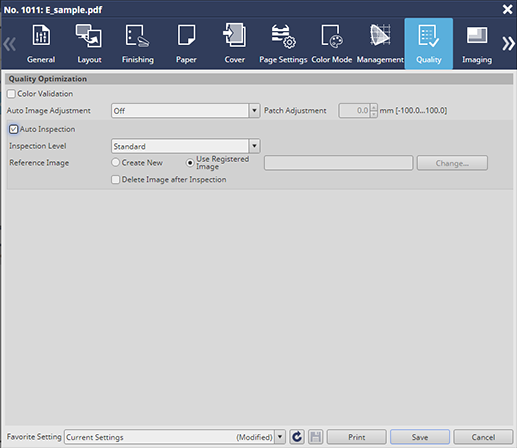Select the Finishing stapler icon
517x448 pixels.
click(137, 36)
